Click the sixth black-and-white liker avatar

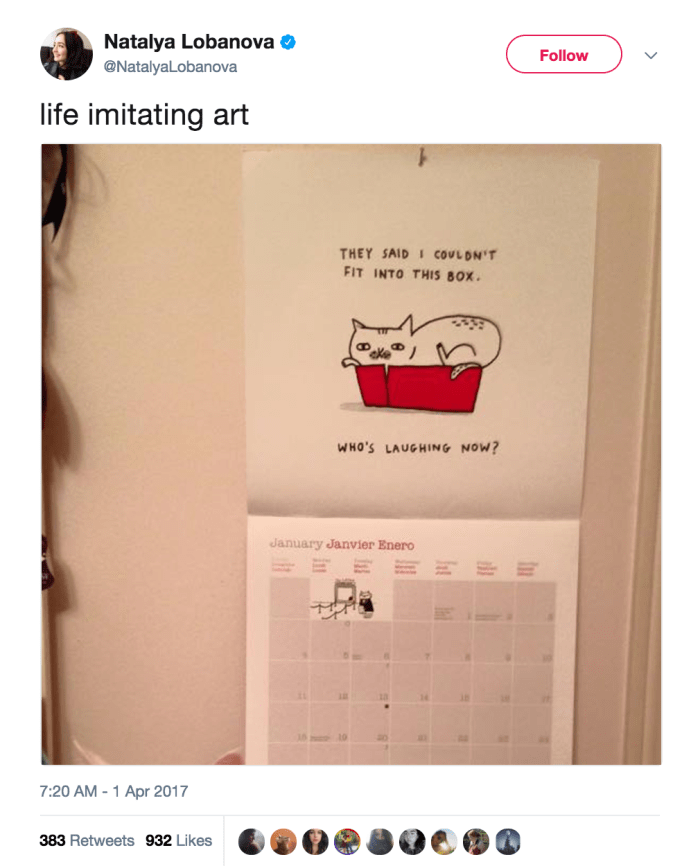(412, 842)
